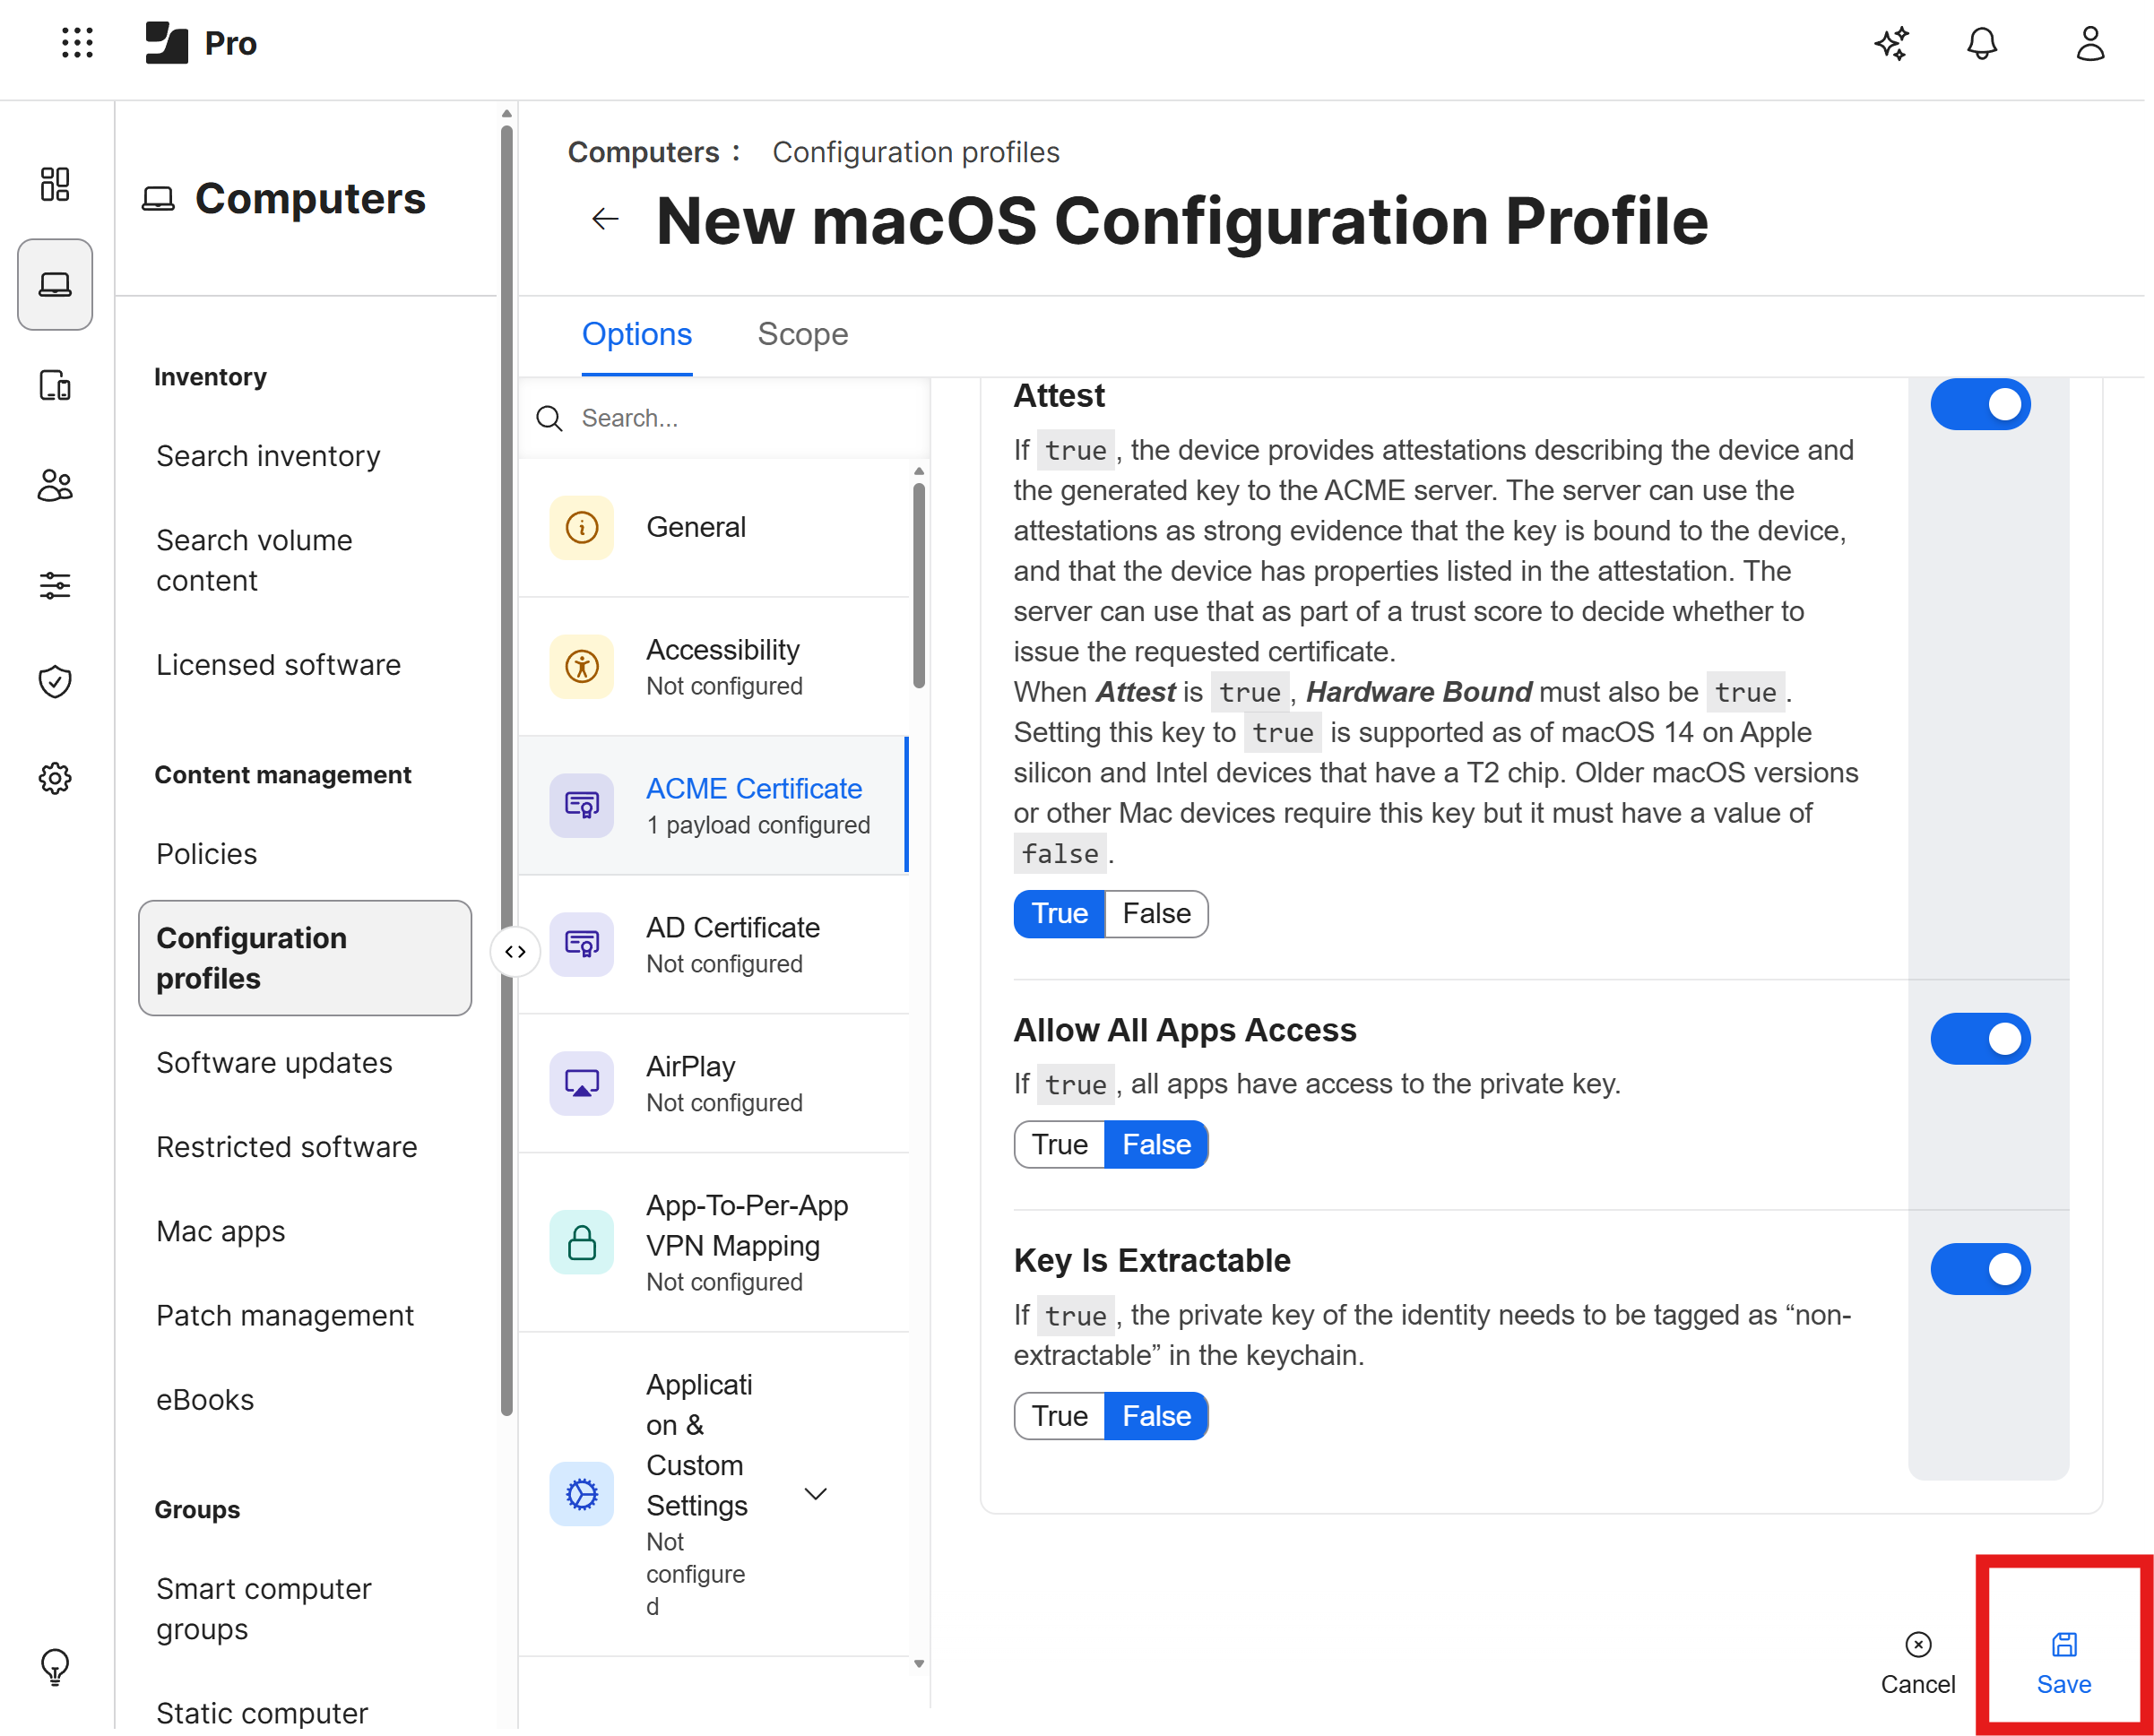The width and height of the screenshot is (2154, 1736).
Task: Select App-To-Per-App VPN Mapping payload
Action: pyautogui.click(x=713, y=1243)
